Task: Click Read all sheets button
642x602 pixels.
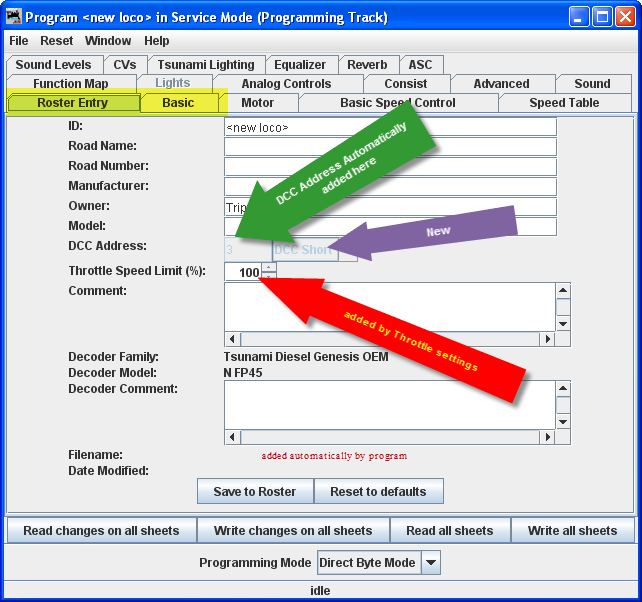Action: 450,531
